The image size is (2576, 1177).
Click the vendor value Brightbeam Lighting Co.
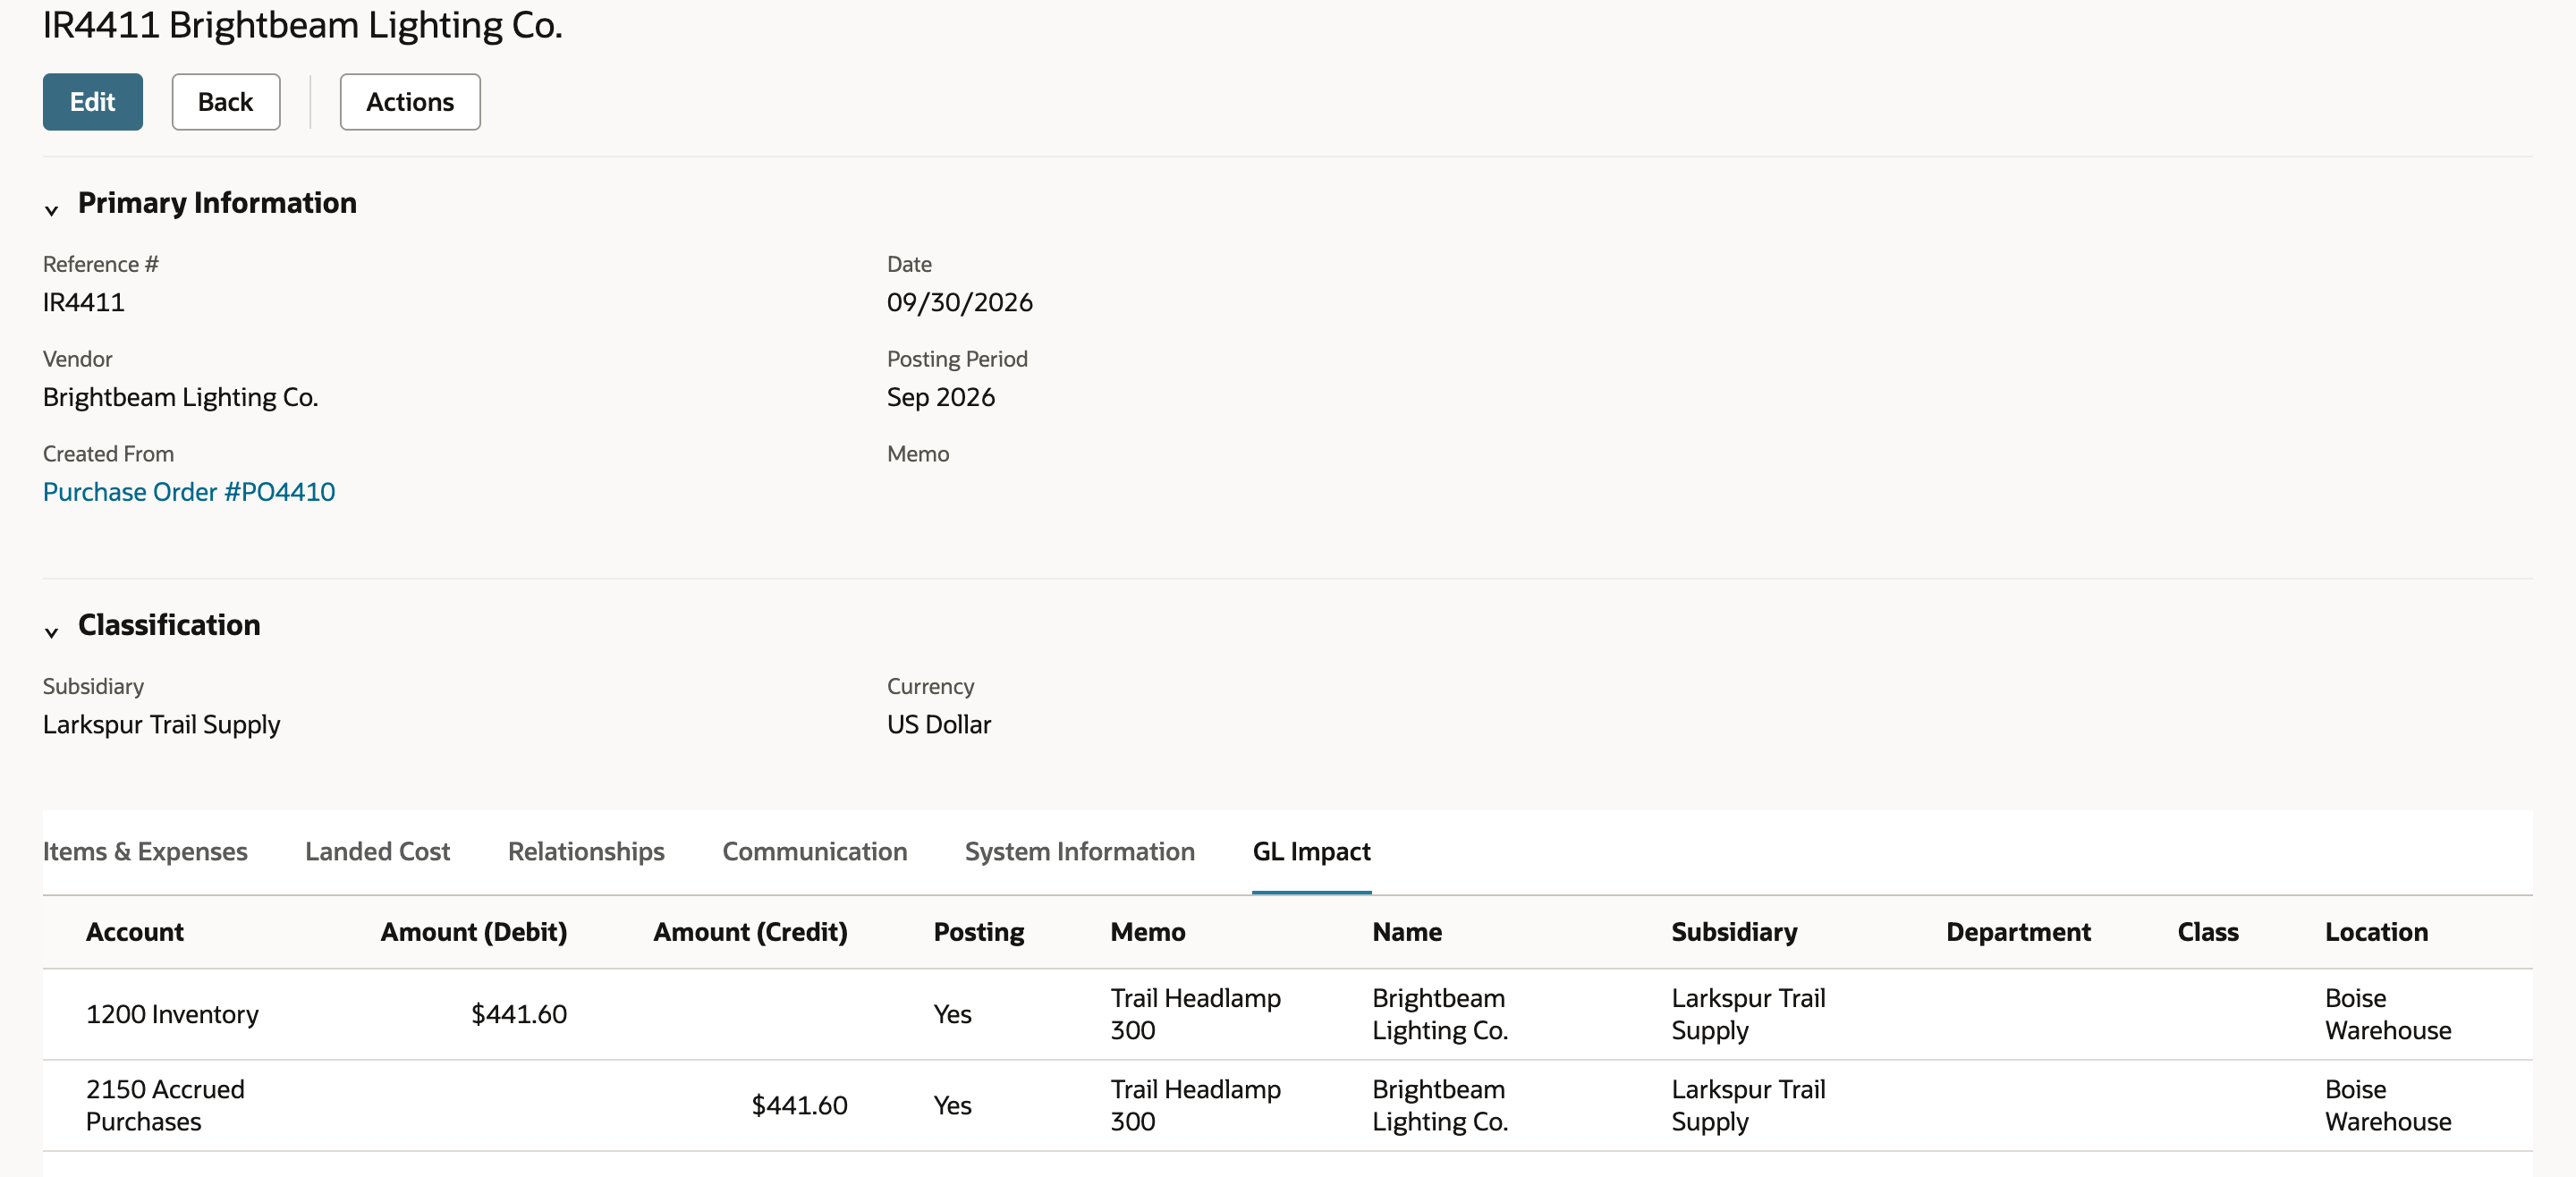coord(180,397)
